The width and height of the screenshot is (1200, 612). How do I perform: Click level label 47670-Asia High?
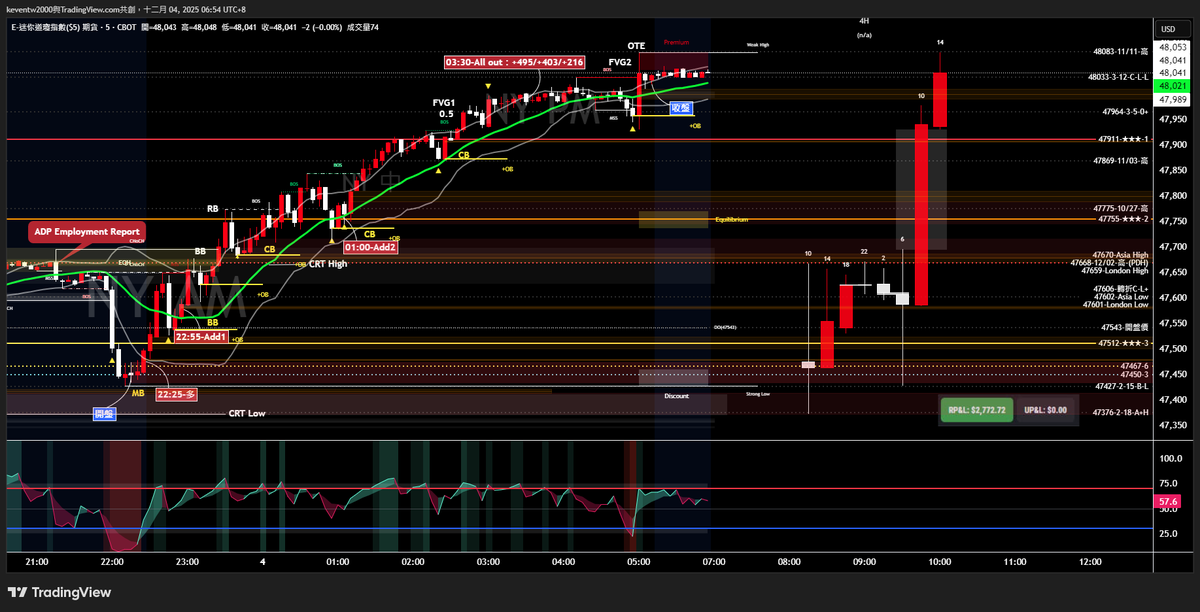(x=1121, y=255)
